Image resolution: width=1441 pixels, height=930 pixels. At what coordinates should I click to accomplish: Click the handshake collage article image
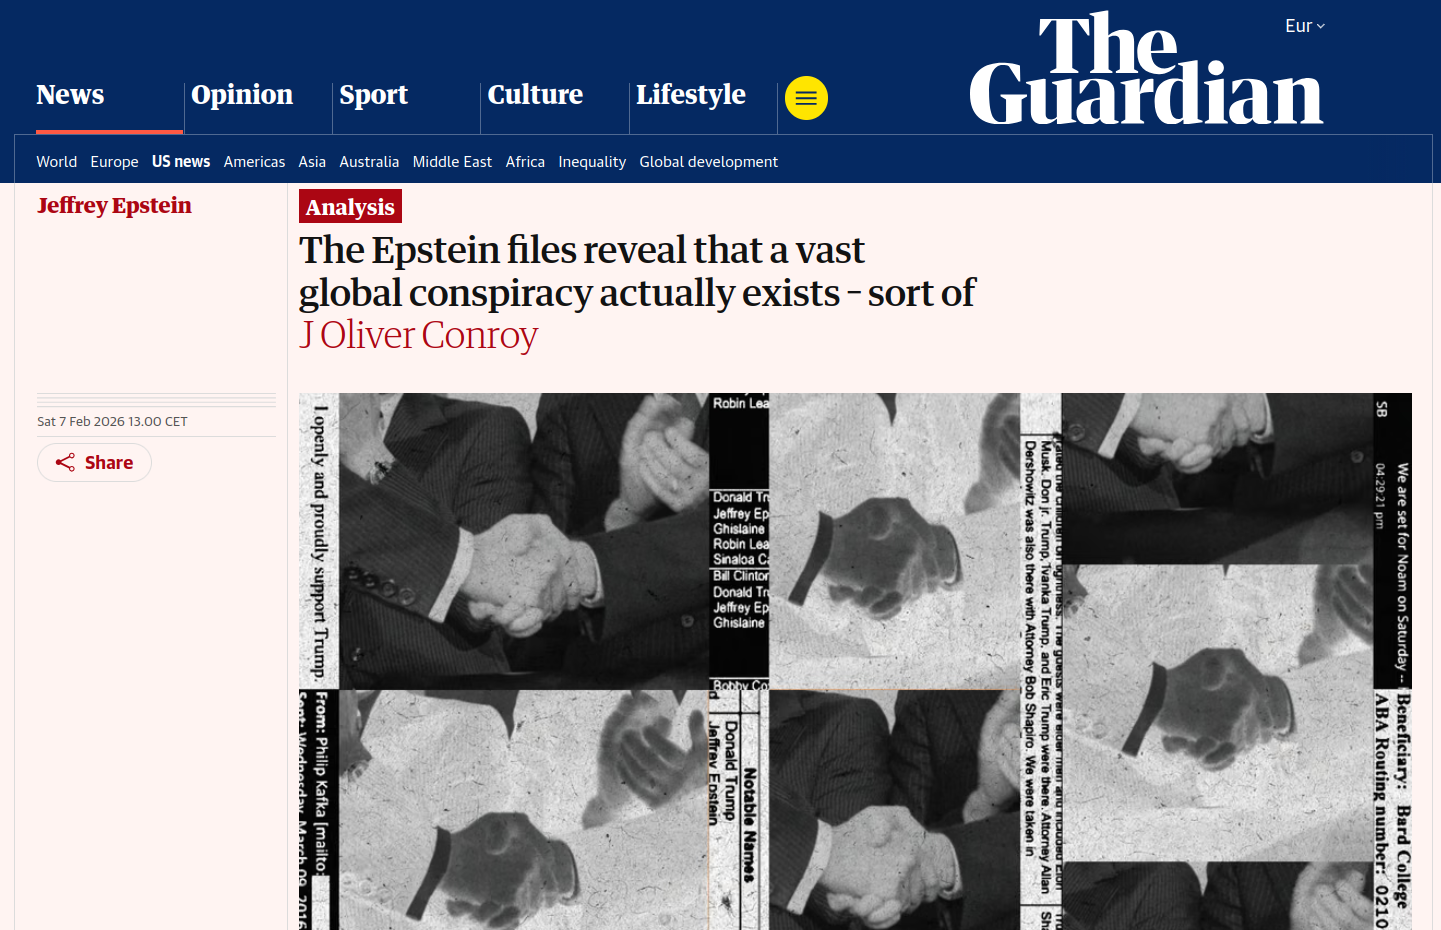click(x=855, y=661)
